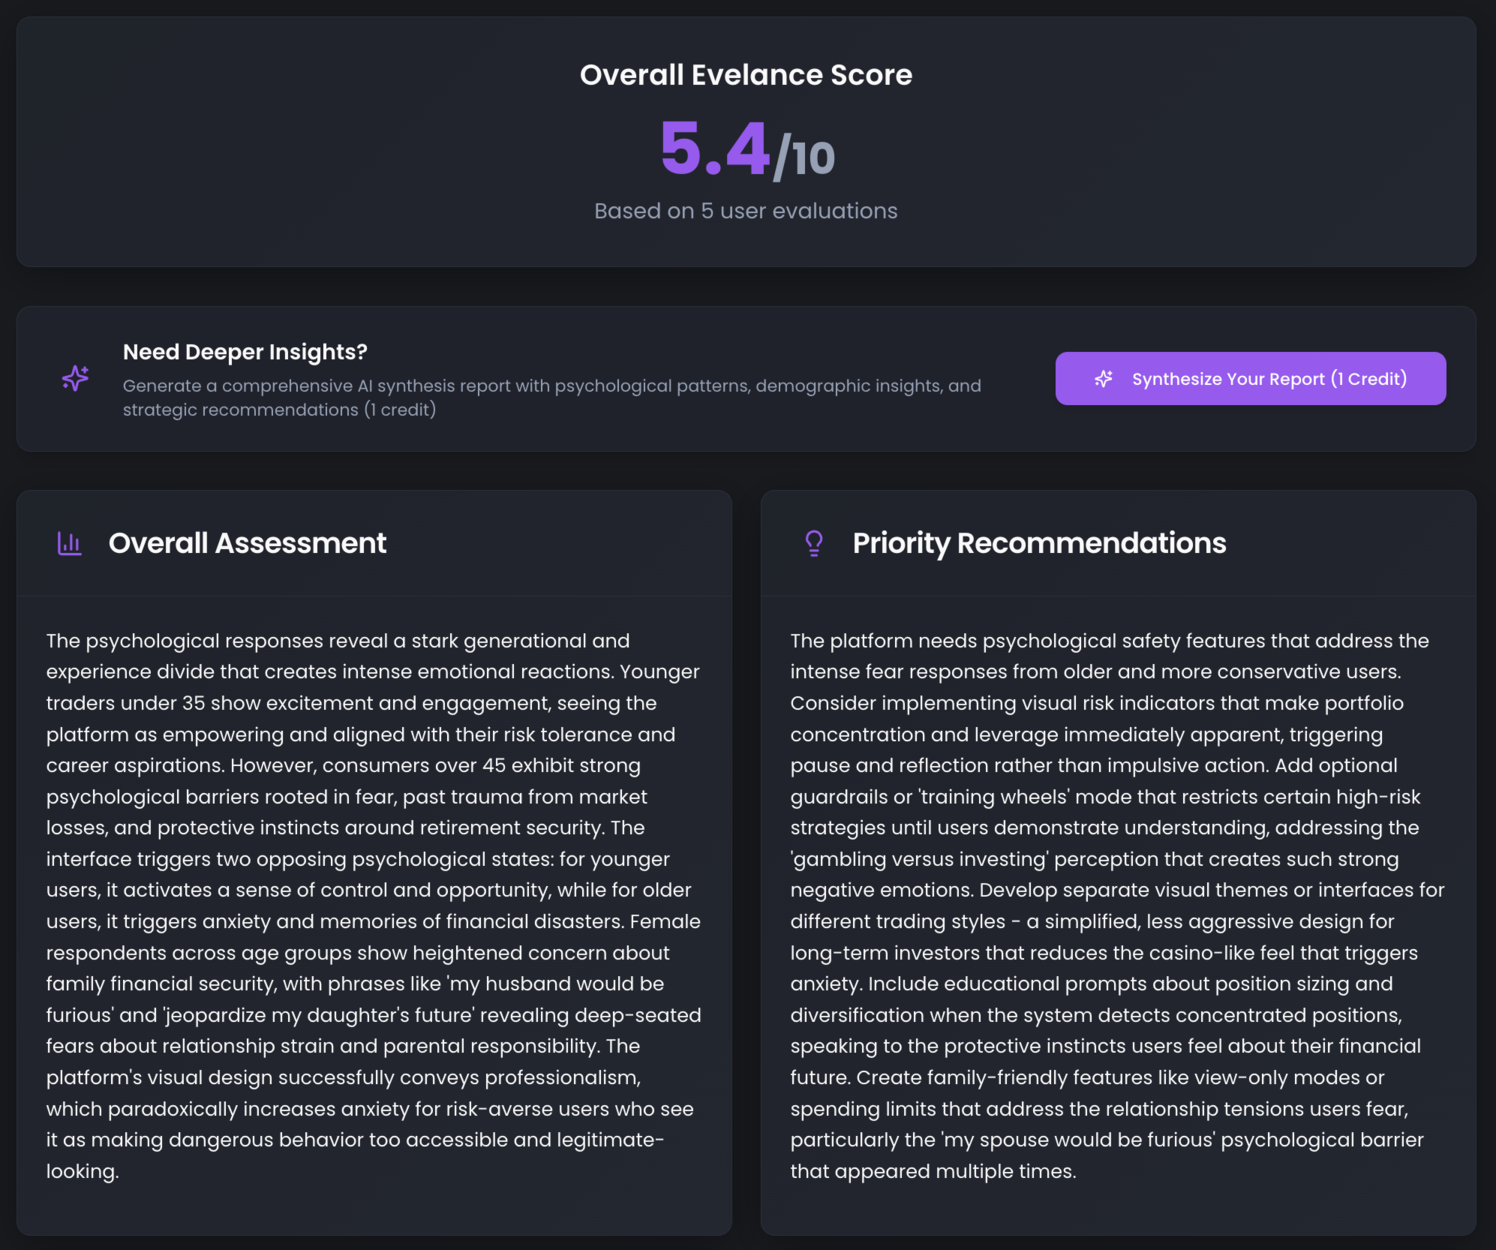
Task: Select the Overall Evelance Score heading
Action: (x=746, y=75)
